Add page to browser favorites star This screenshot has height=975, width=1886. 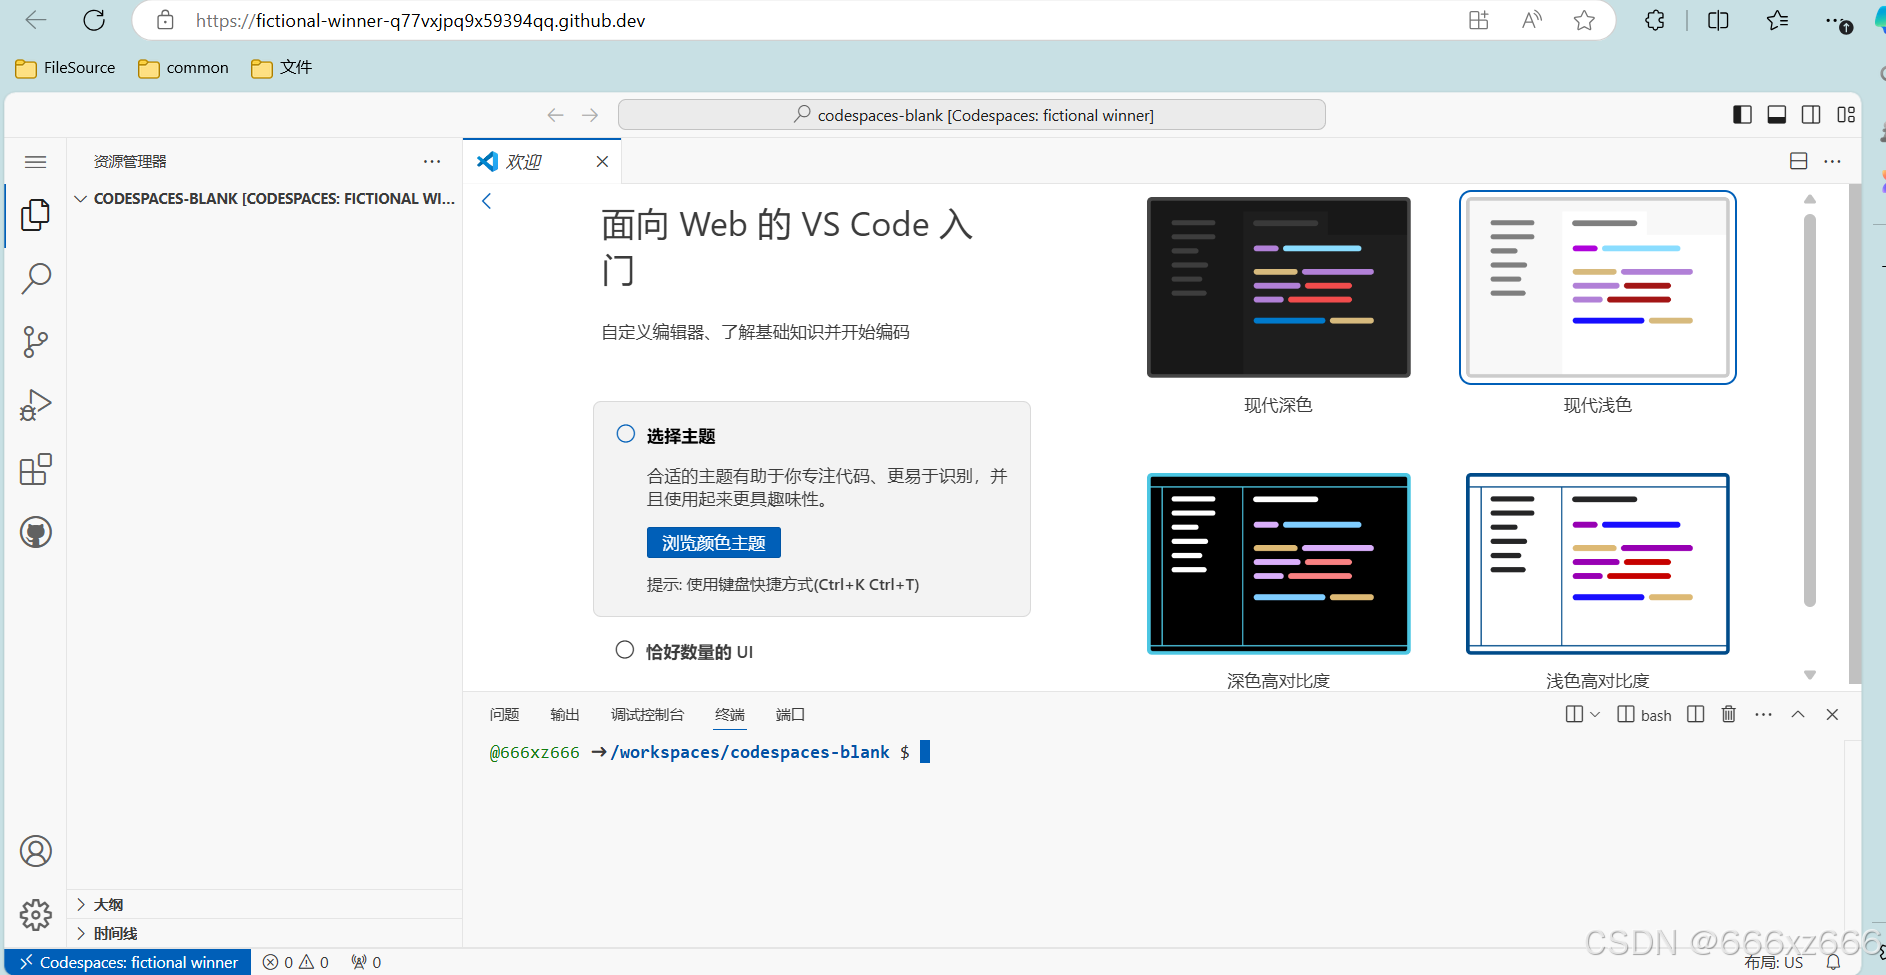click(x=1584, y=20)
